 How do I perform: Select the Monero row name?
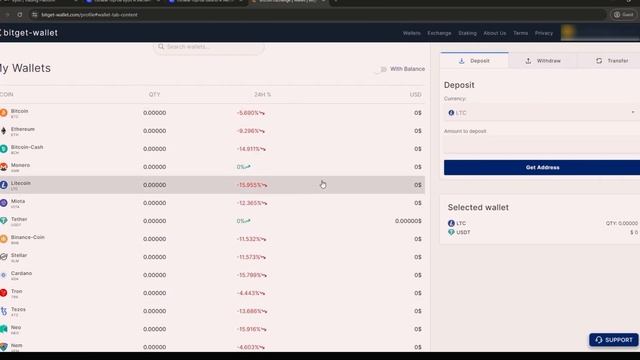[20, 165]
